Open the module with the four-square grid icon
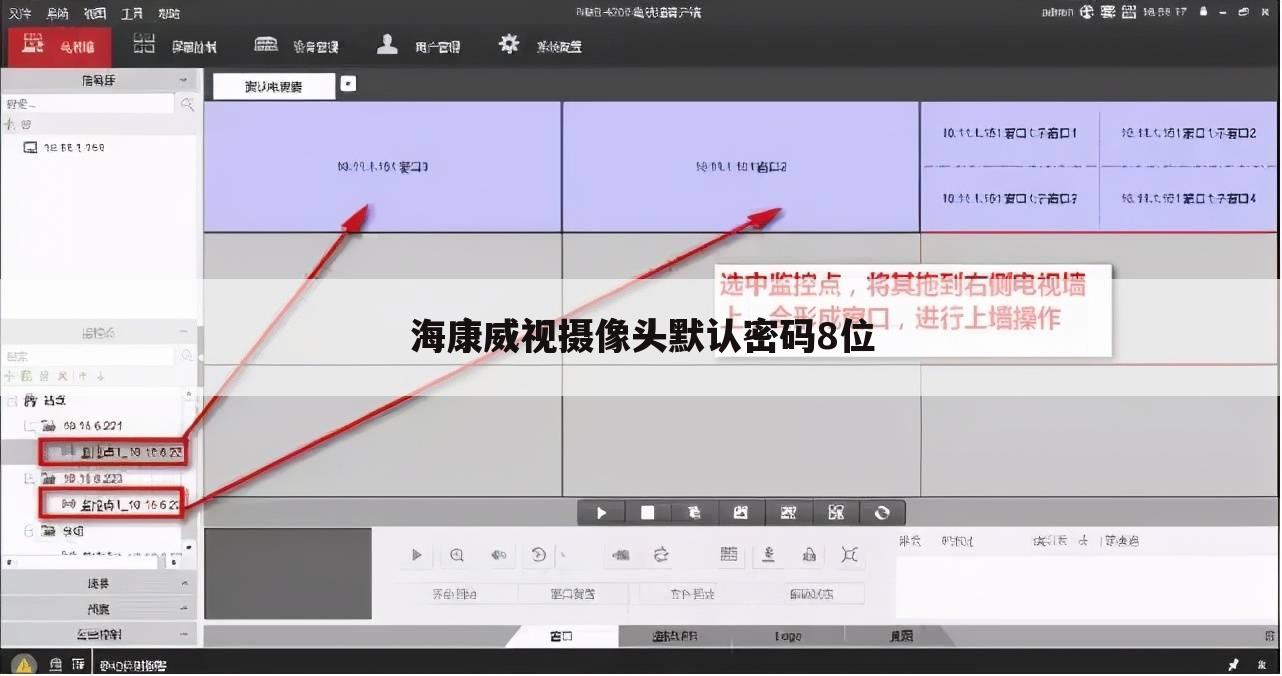Screen dimensions: 1282x676 click(x=174, y=46)
